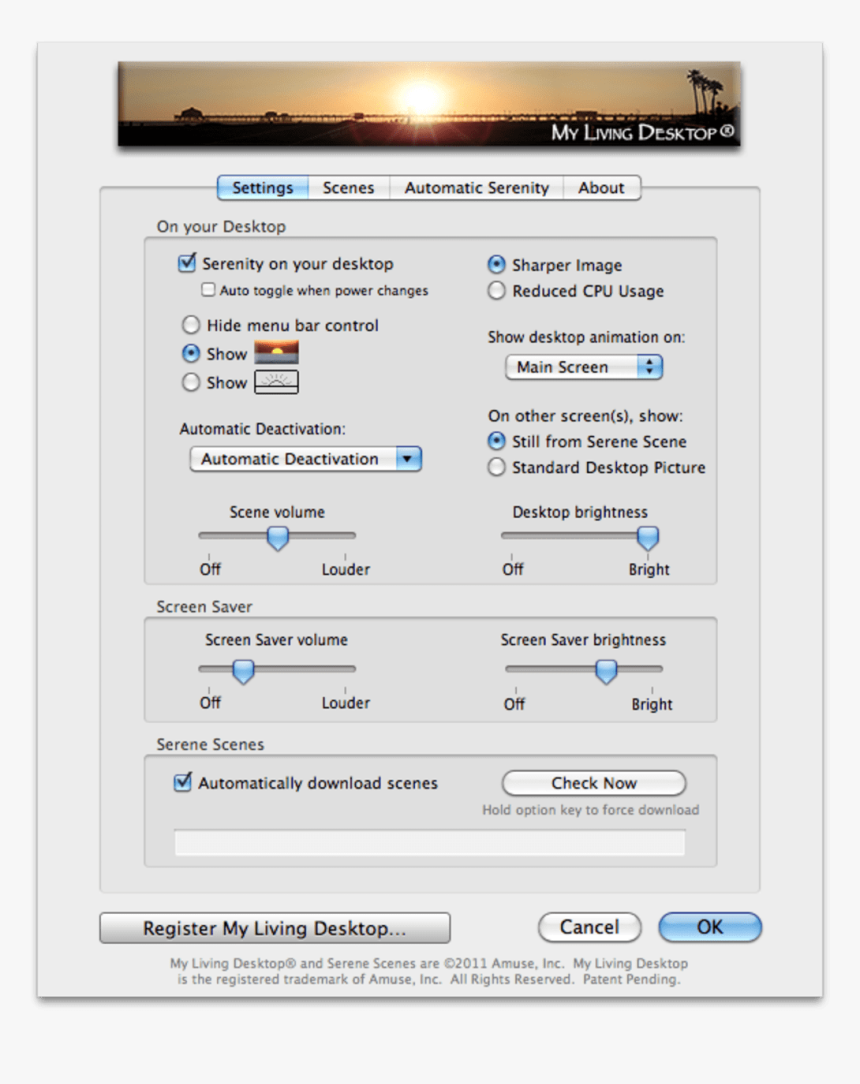
Task: Click the 'On your Desktop' section heading
Action: pyautogui.click(x=221, y=226)
